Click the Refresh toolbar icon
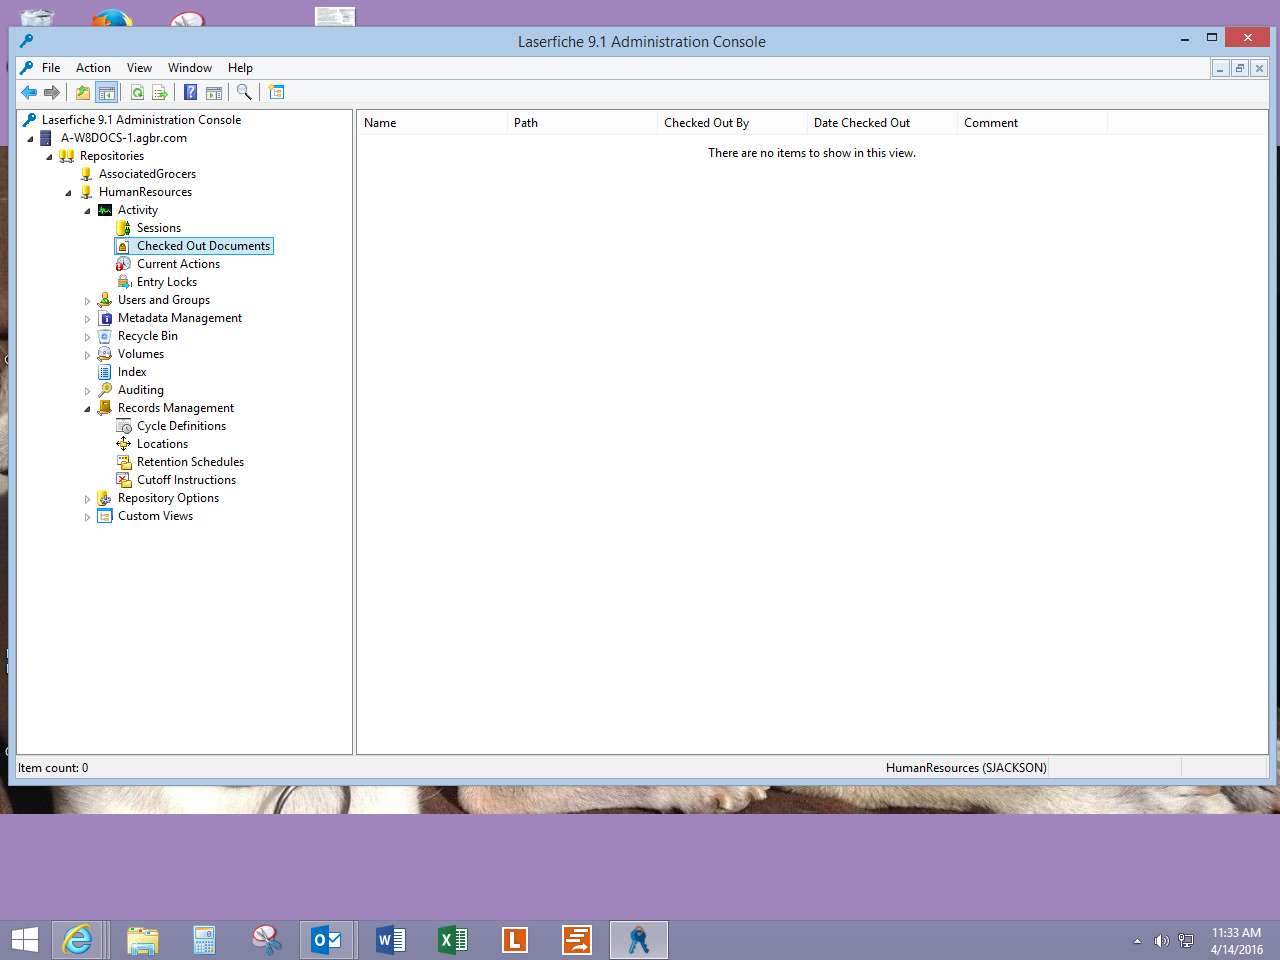This screenshot has height=960, width=1280. [137, 93]
